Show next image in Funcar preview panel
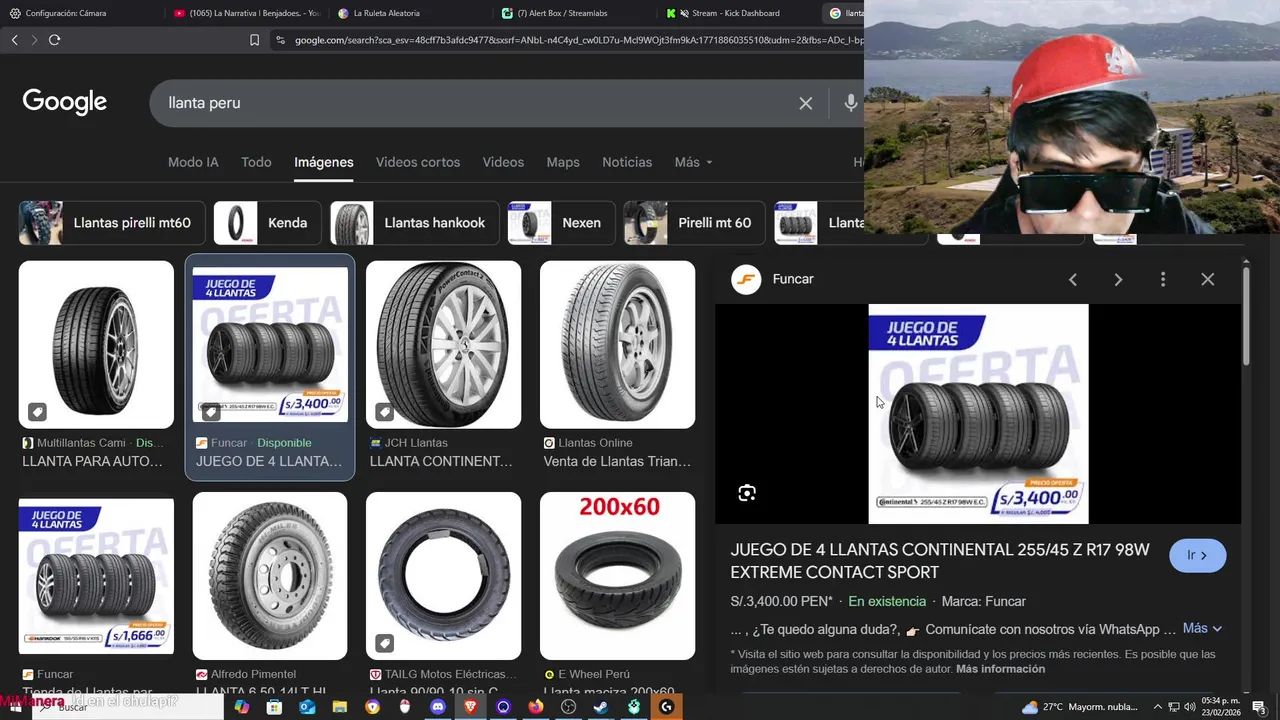The width and height of the screenshot is (1280, 720). (x=1118, y=280)
